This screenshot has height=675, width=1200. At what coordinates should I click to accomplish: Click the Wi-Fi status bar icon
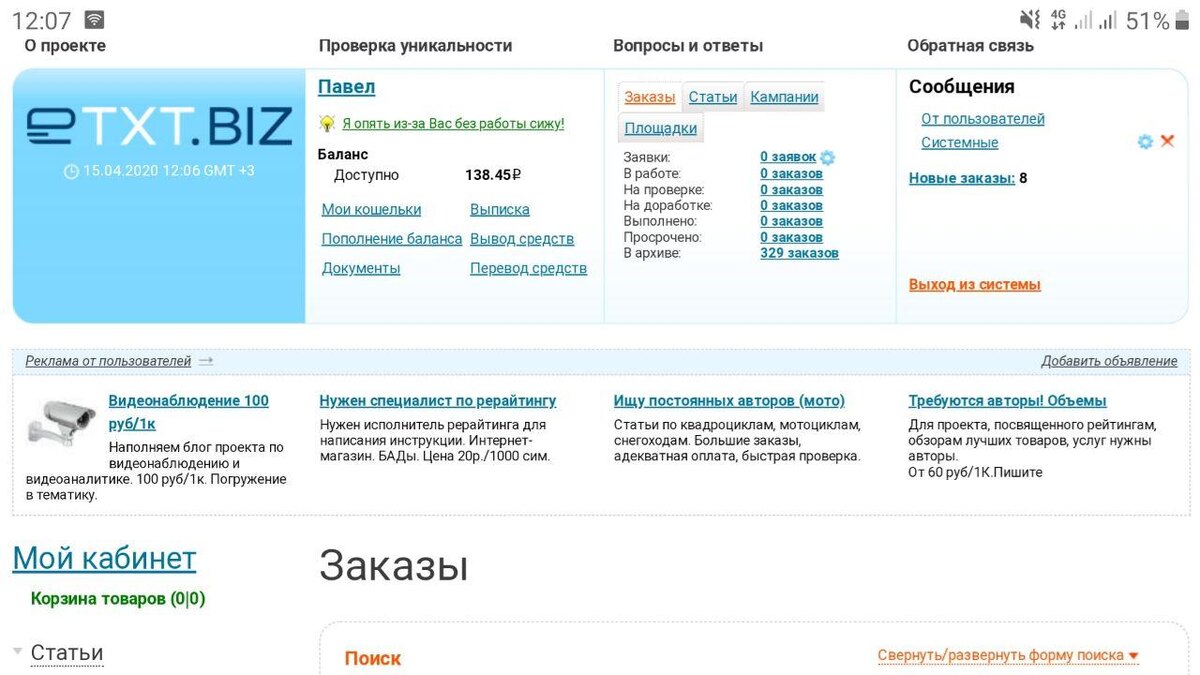pyautogui.click(x=95, y=20)
